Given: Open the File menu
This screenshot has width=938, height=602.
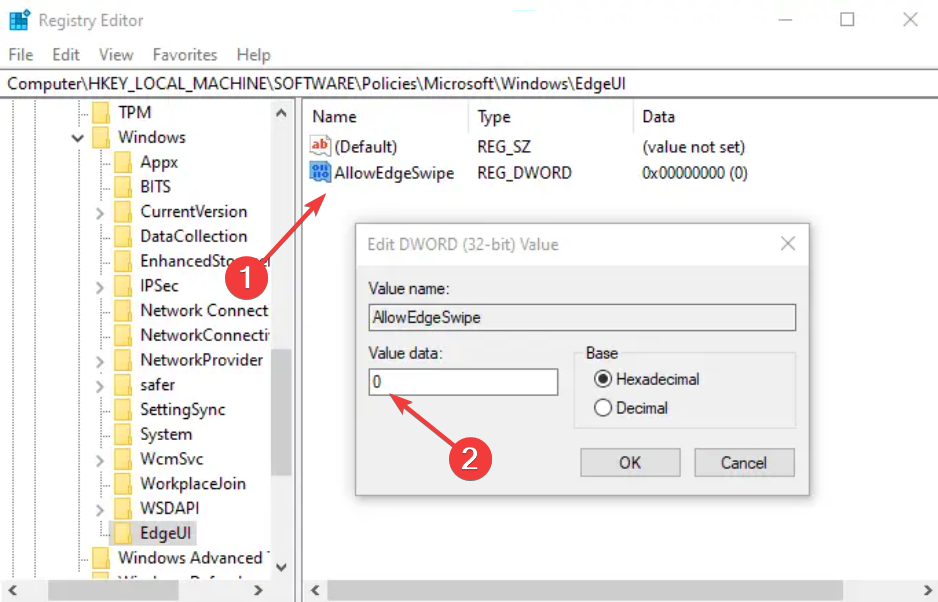Looking at the screenshot, I should (21, 54).
